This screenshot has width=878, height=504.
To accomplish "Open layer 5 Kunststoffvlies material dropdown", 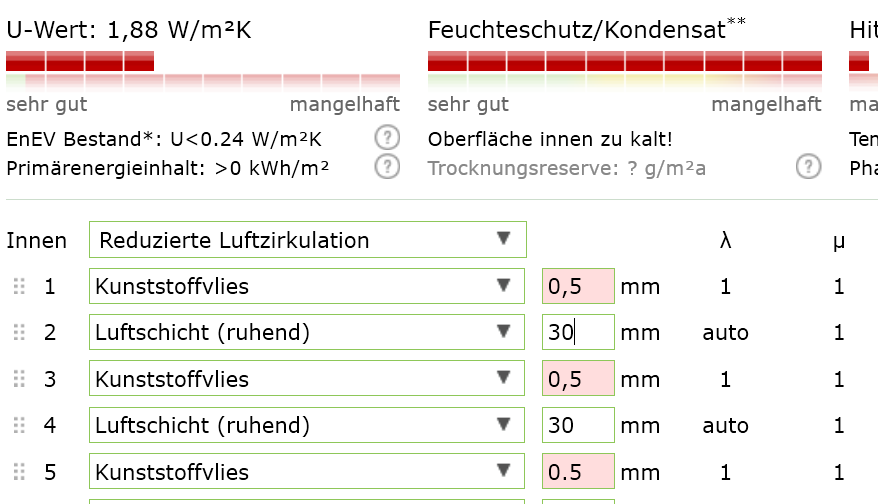I will tap(307, 472).
